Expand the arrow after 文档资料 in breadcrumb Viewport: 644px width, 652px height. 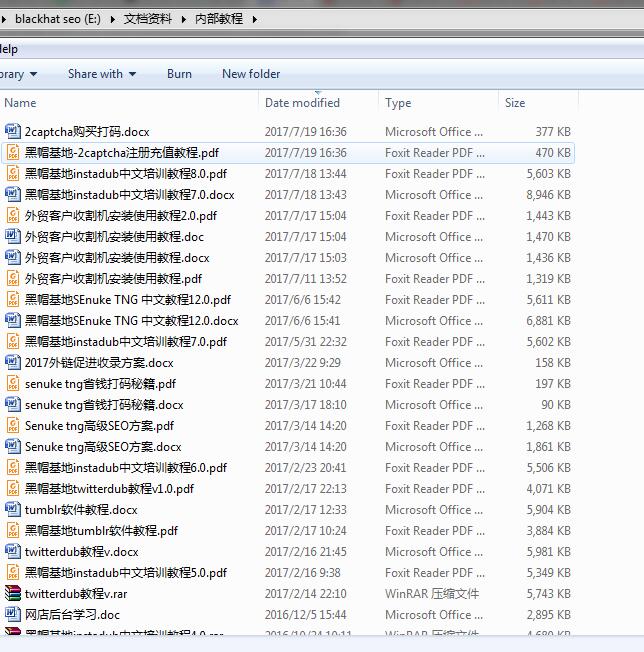tap(184, 19)
